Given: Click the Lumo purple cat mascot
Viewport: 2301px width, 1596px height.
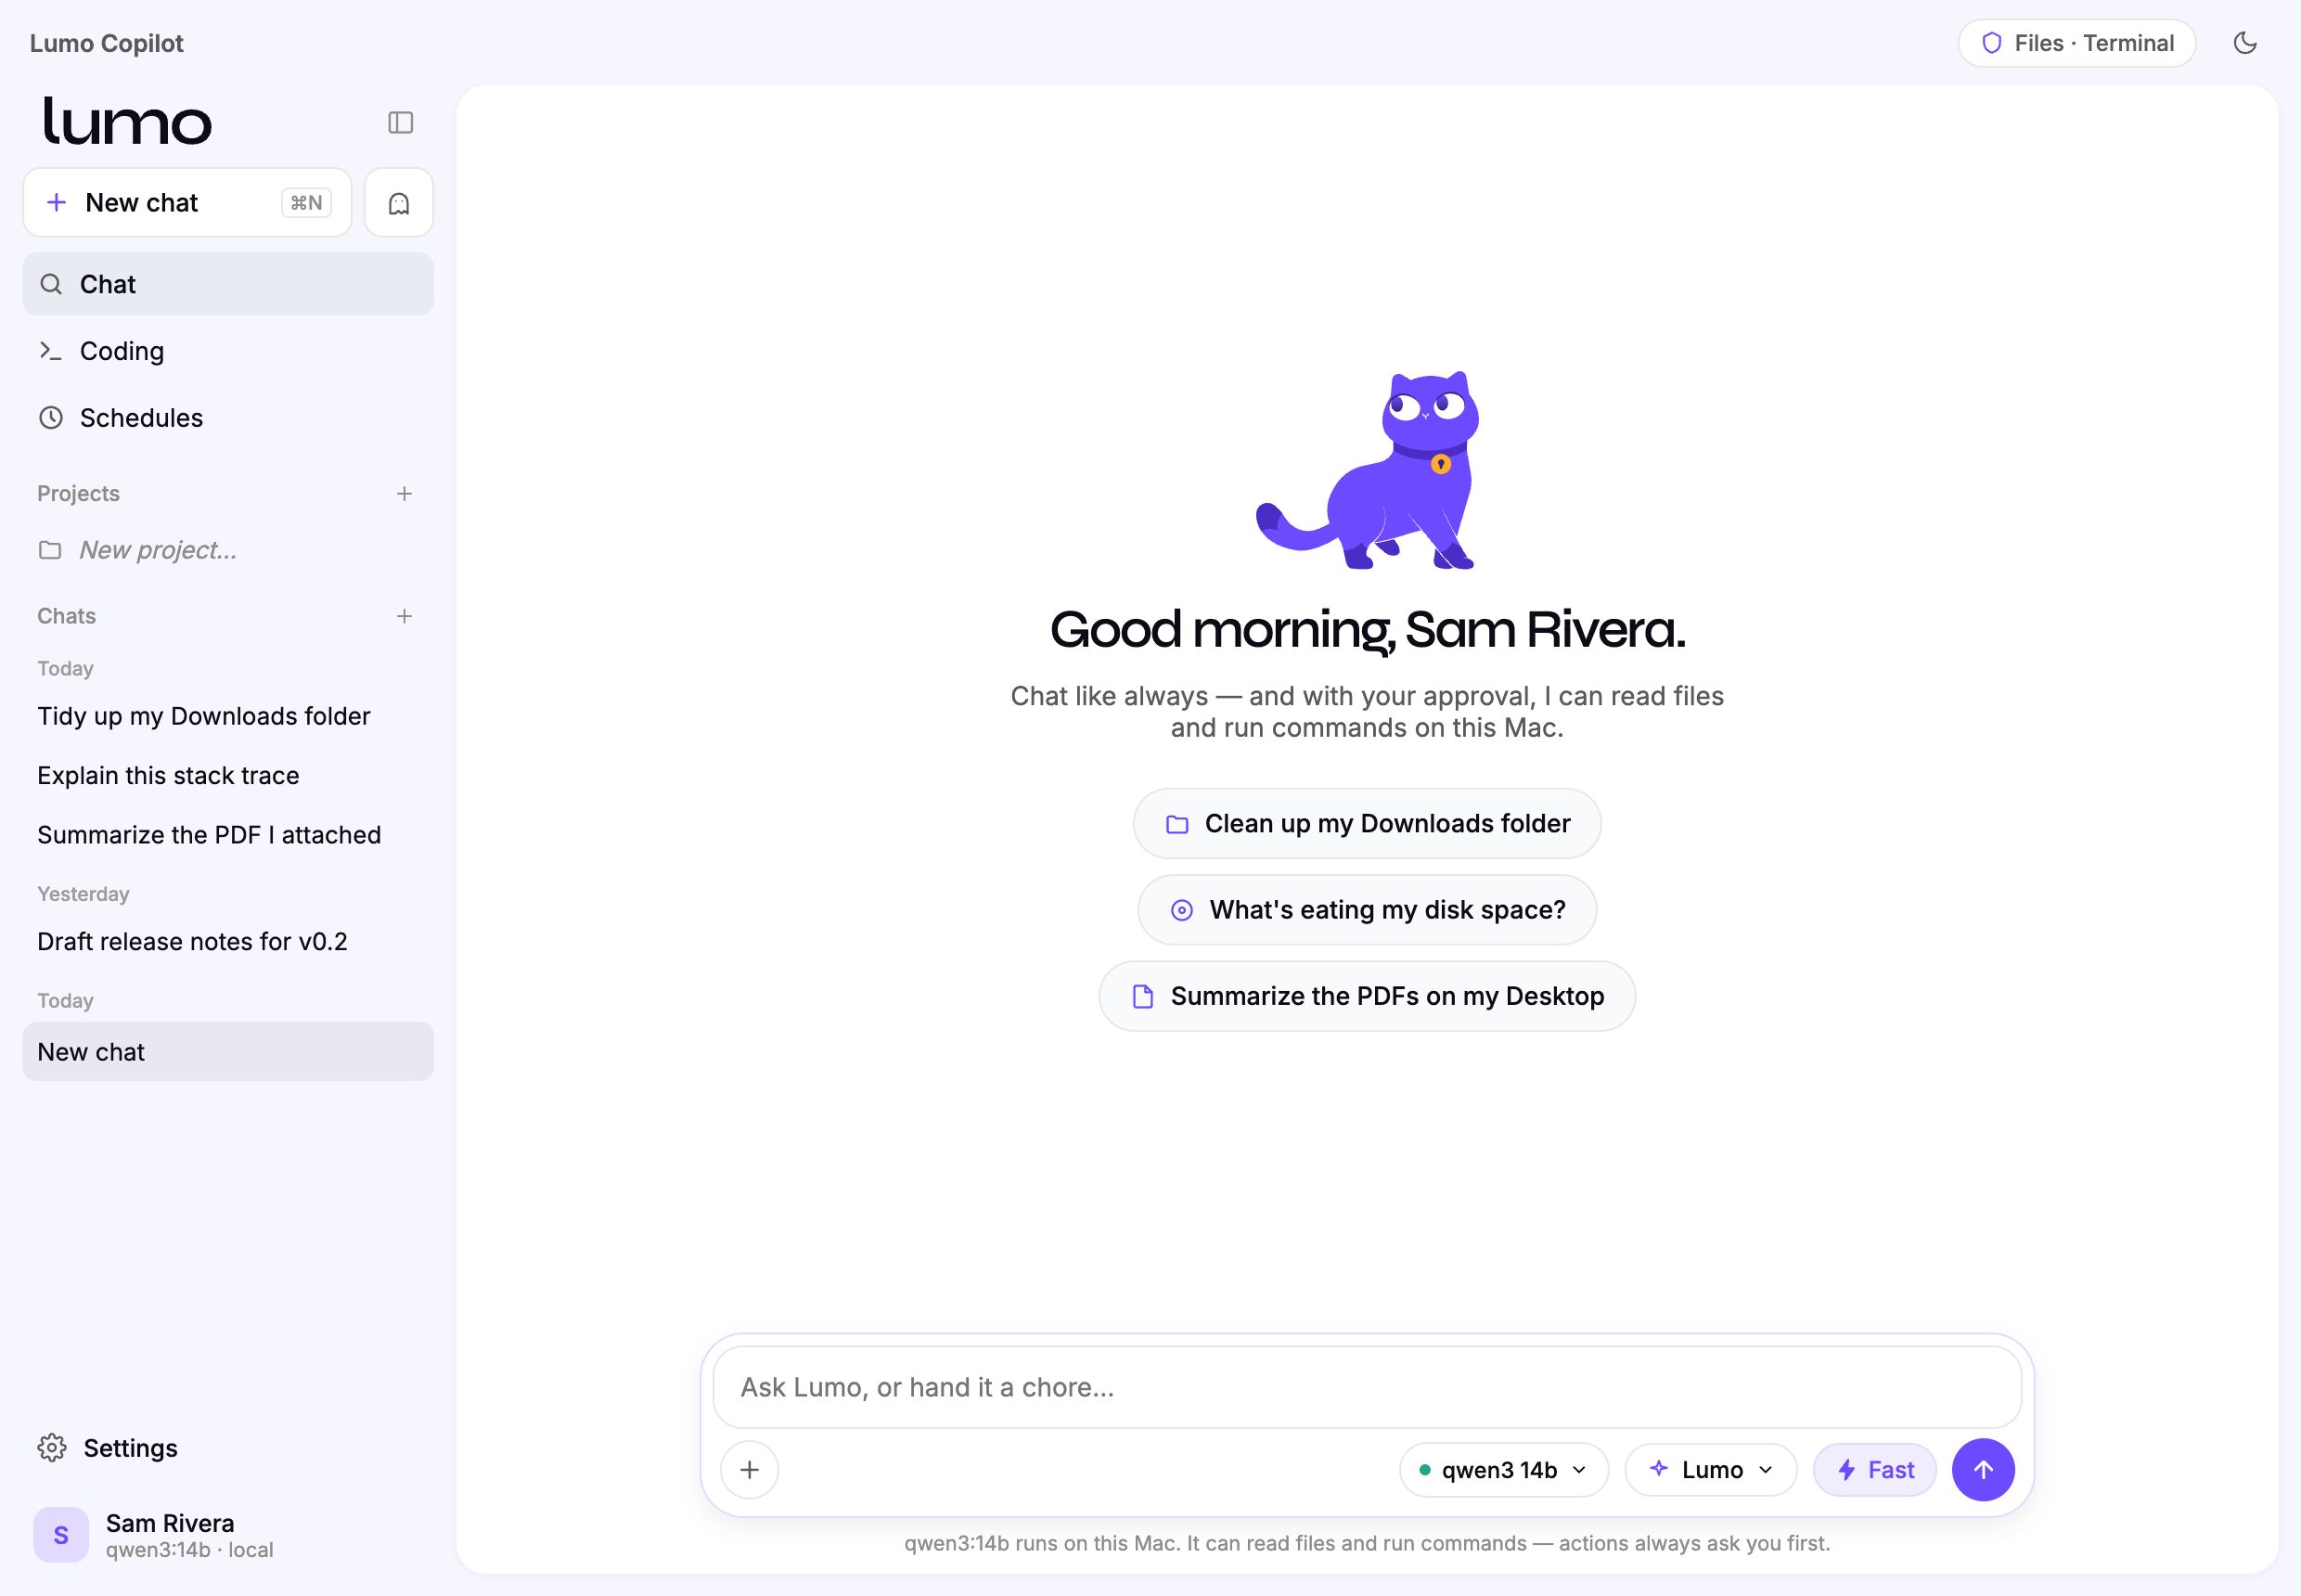Looking at the screenshot, I should click(x=1367, y=470).
